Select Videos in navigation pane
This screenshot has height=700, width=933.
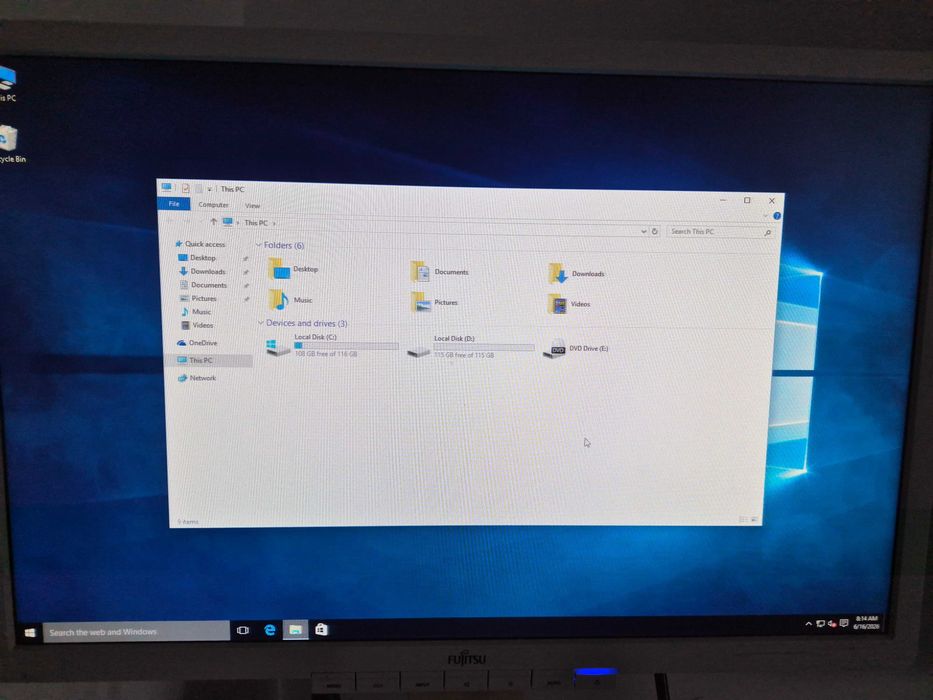(197, 325)
